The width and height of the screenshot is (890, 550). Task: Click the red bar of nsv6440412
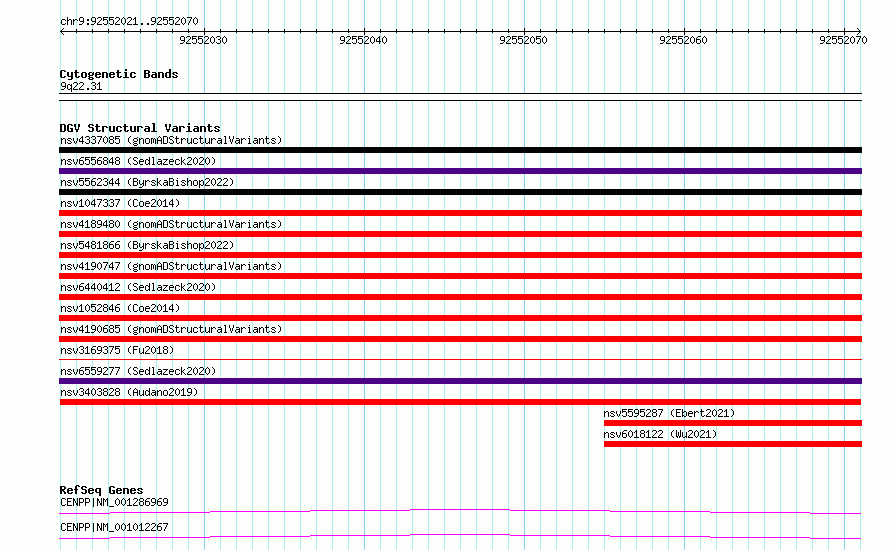click(x=460, y=297)
